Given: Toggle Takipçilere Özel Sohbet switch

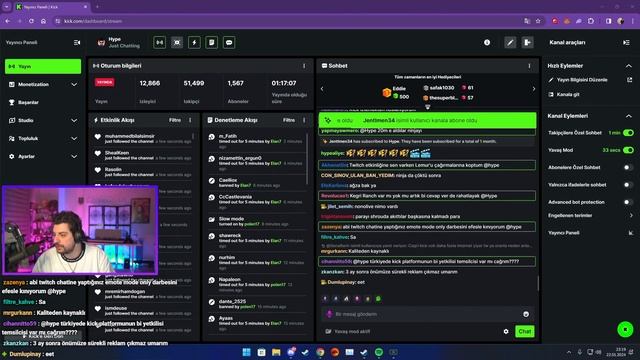Looking at the screenshot, I should [628, 133].
